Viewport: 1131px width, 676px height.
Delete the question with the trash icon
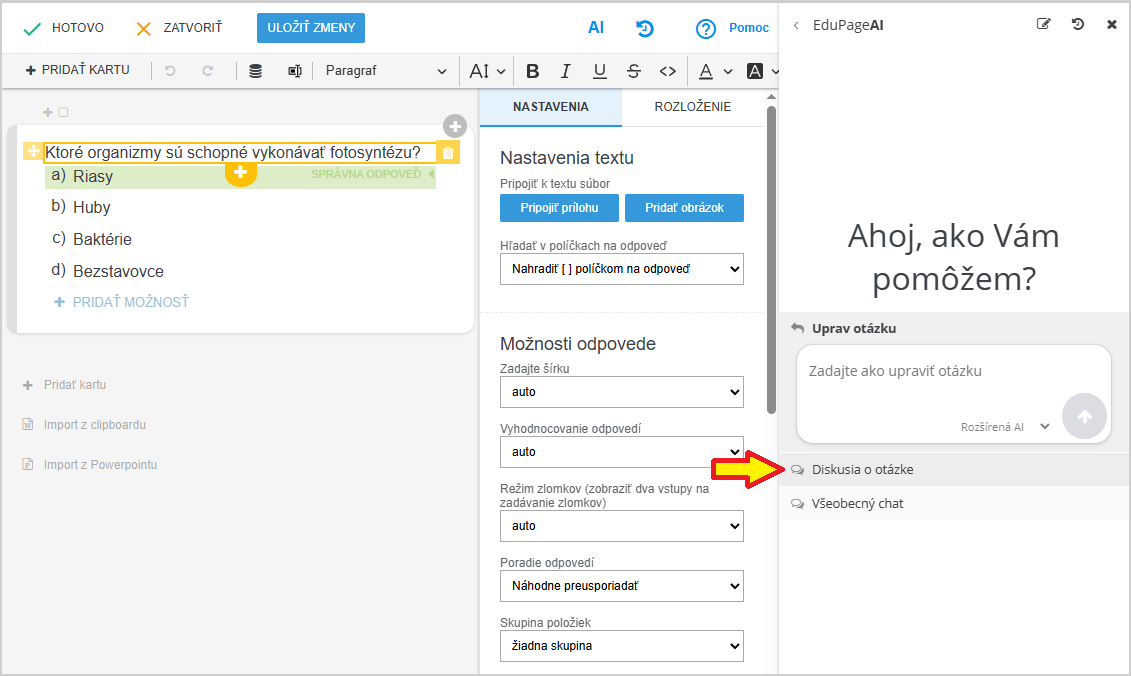pyautogui.click(x=448, y=153)
